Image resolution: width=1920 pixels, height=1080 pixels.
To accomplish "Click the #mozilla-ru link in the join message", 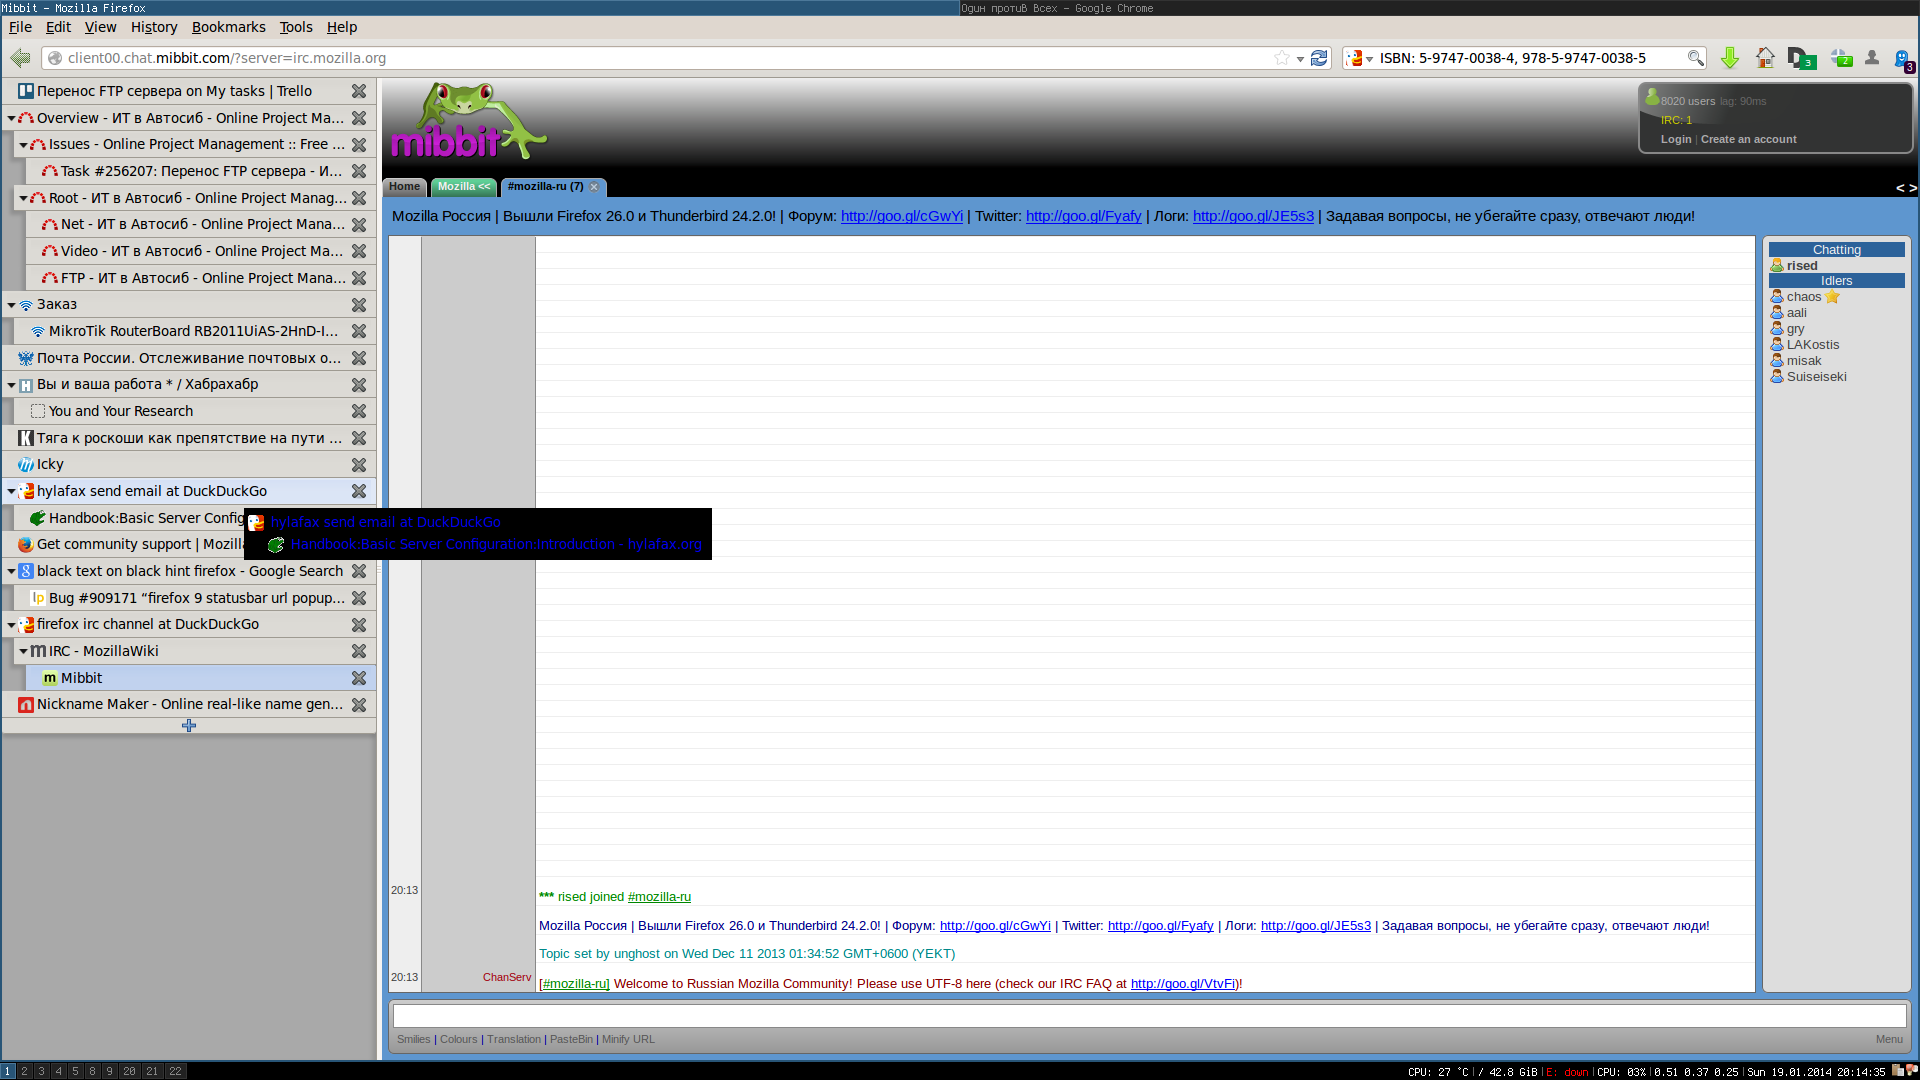I will click(x=659, y=897).
